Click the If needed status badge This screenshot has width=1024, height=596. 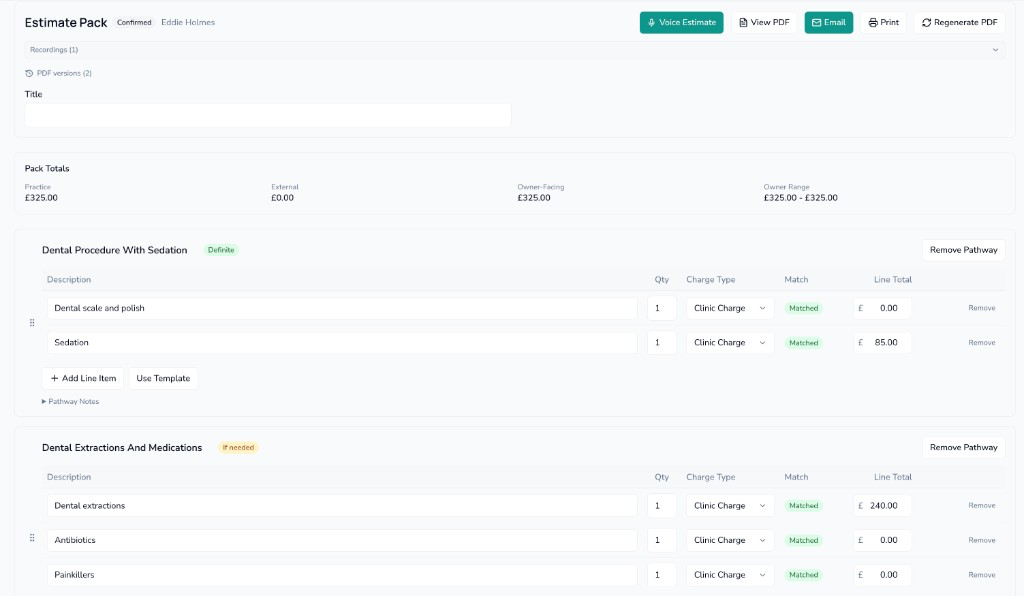(x=238, y=447)
